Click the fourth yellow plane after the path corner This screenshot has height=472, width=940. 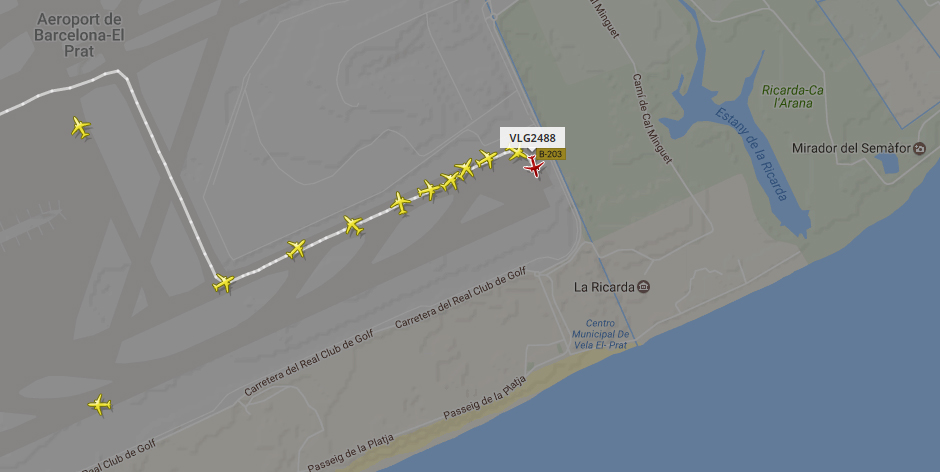[x=428, y=190]
